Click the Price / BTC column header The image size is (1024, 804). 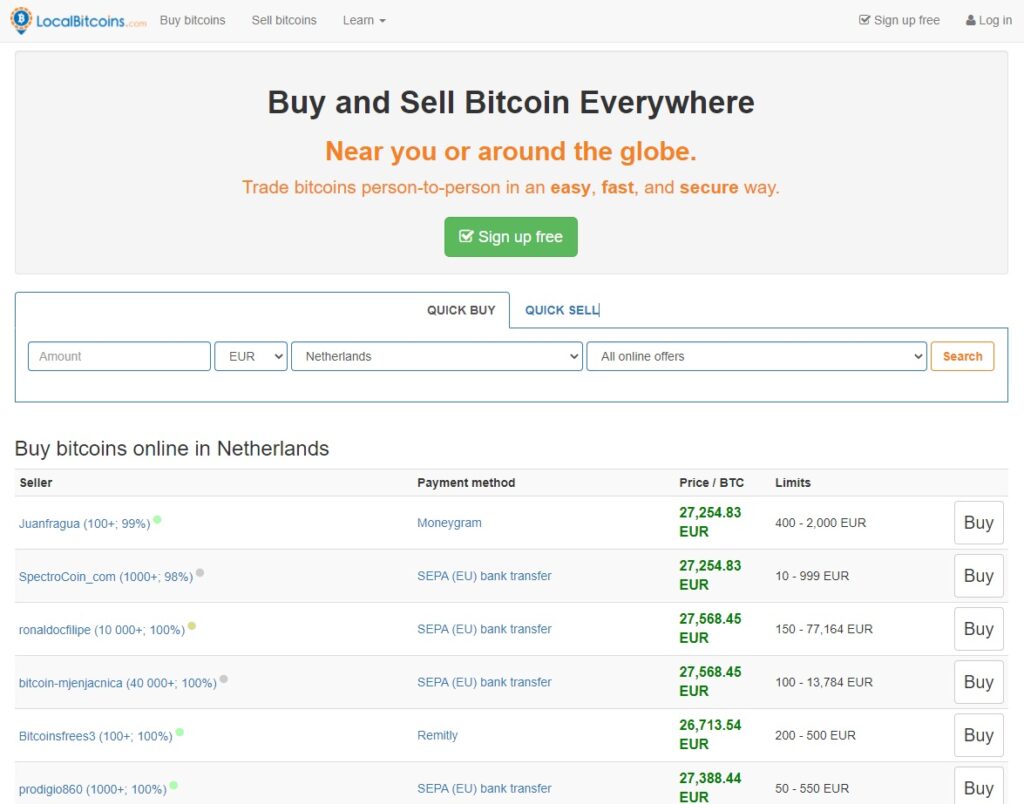pos(711,483)
